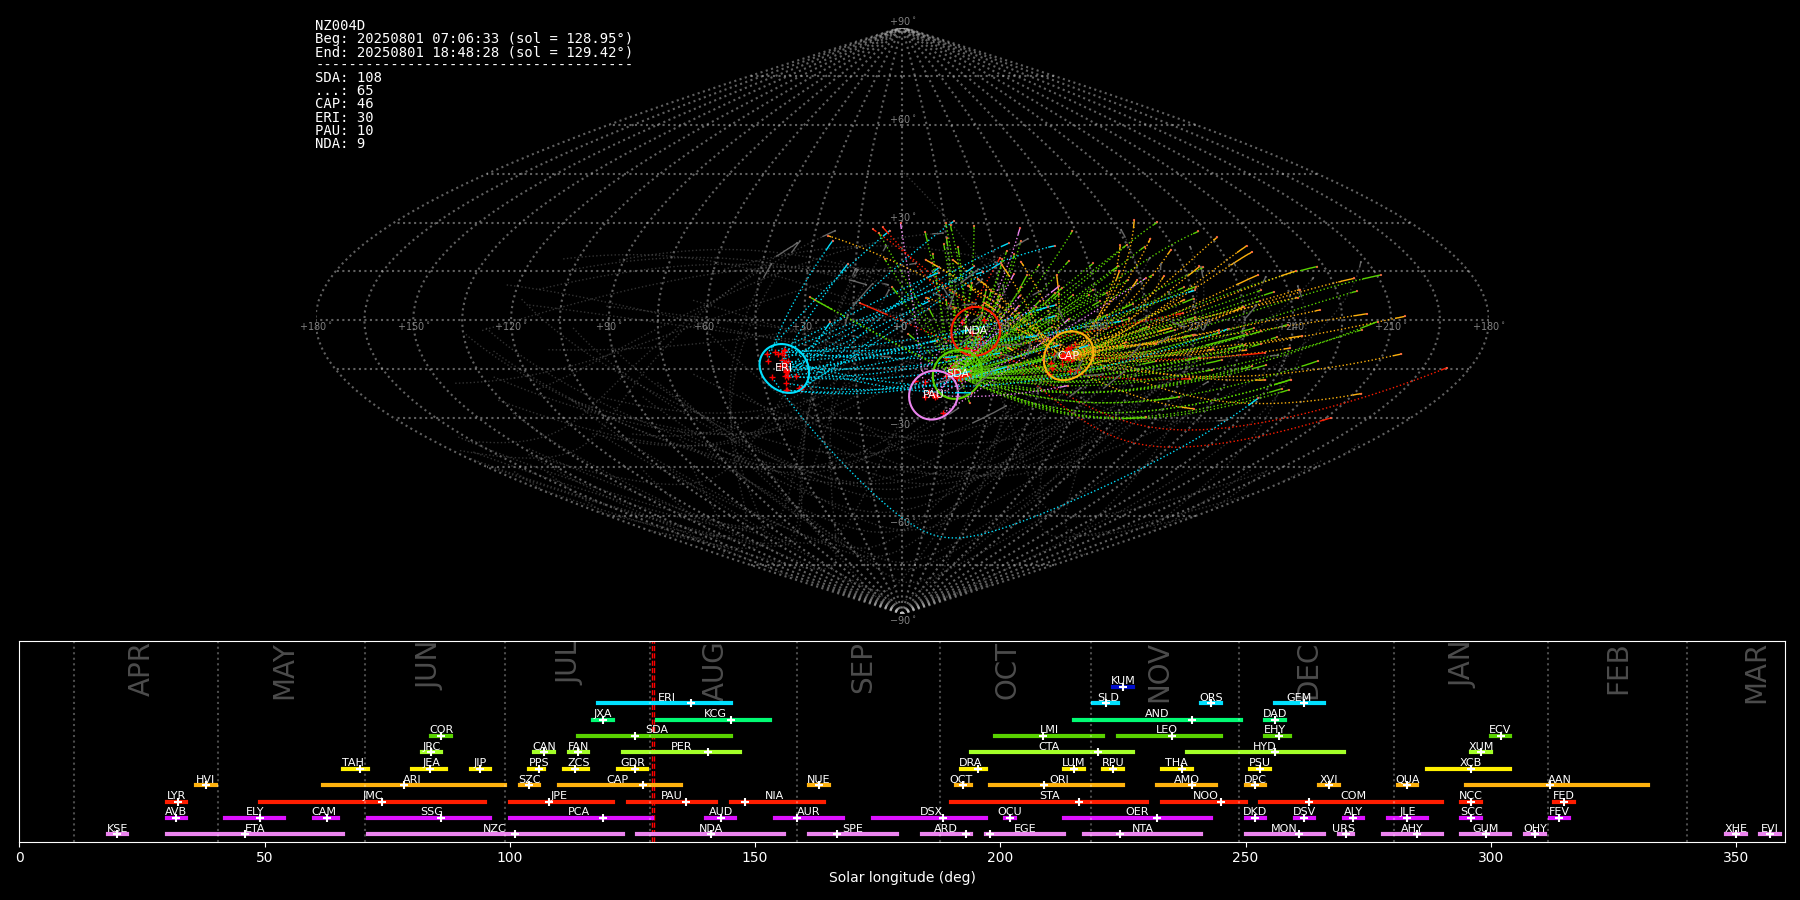This screenshot has height=900, width=1800.
Task: Click the PCA shower bar
Action: click(x=580, y=818)
